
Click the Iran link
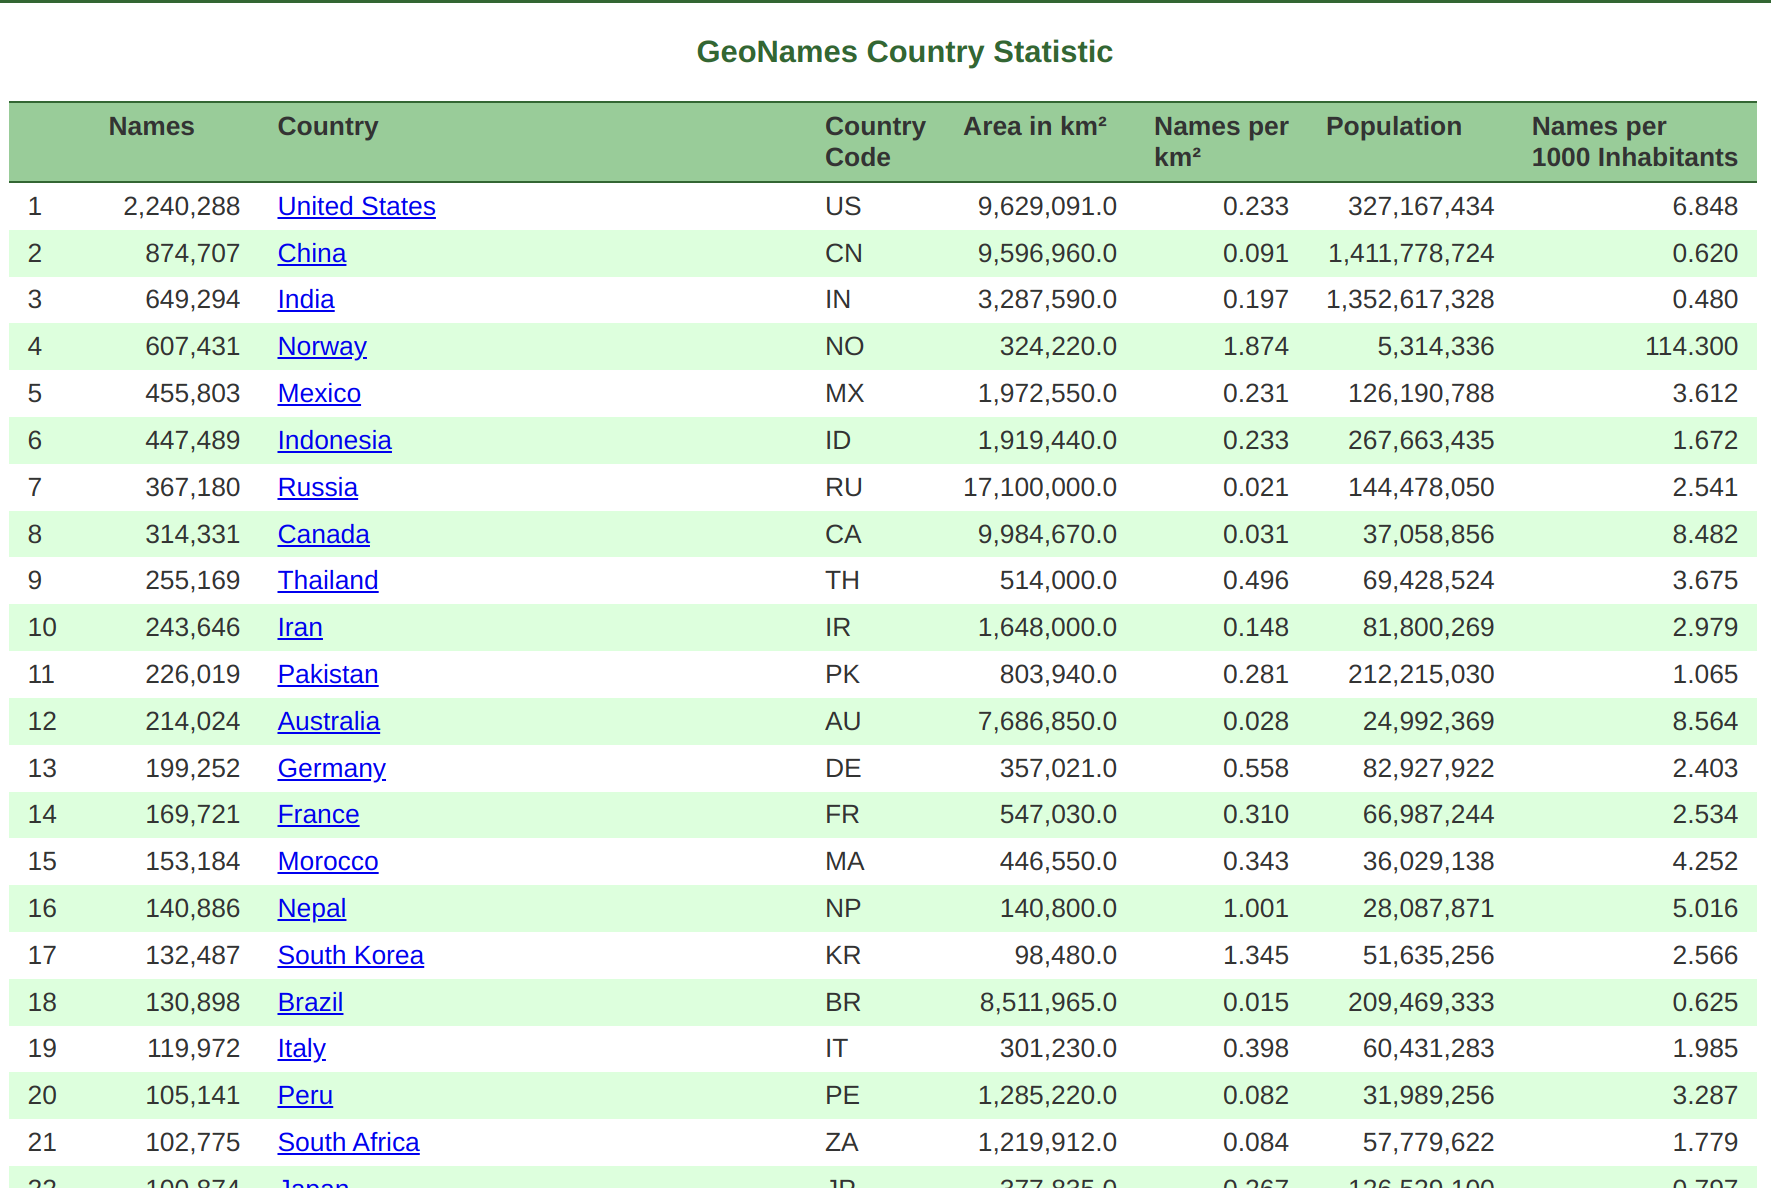[x=300, y=627]
